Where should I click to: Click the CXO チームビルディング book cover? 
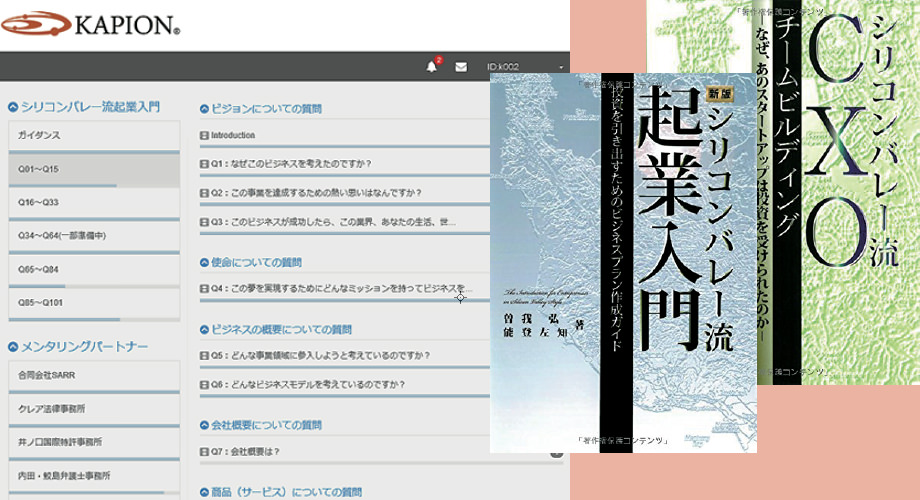(838, 192)
